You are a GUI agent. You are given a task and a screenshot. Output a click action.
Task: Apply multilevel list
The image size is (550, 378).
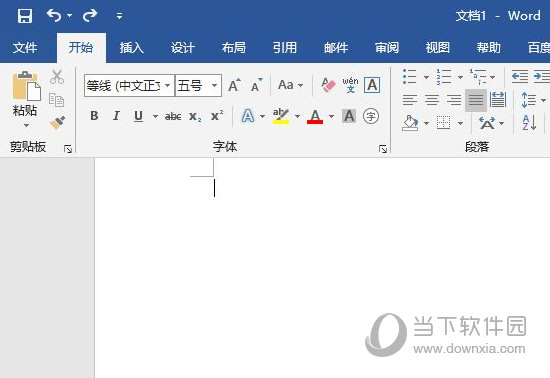[478, 76]
